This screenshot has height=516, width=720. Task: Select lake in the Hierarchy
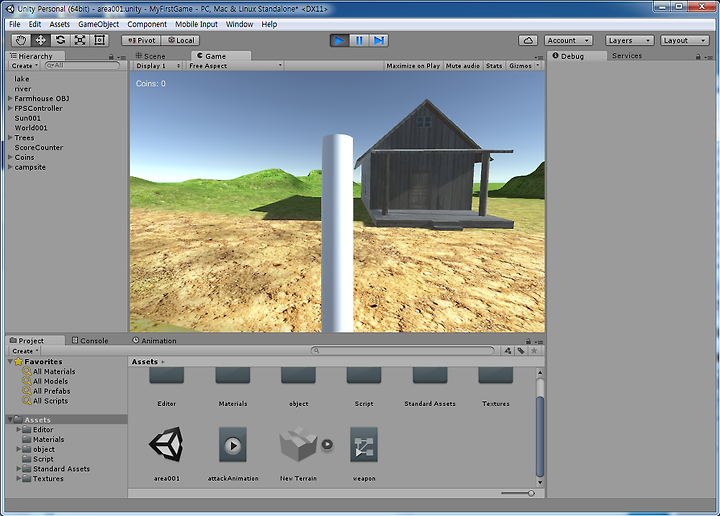[22, 79]
